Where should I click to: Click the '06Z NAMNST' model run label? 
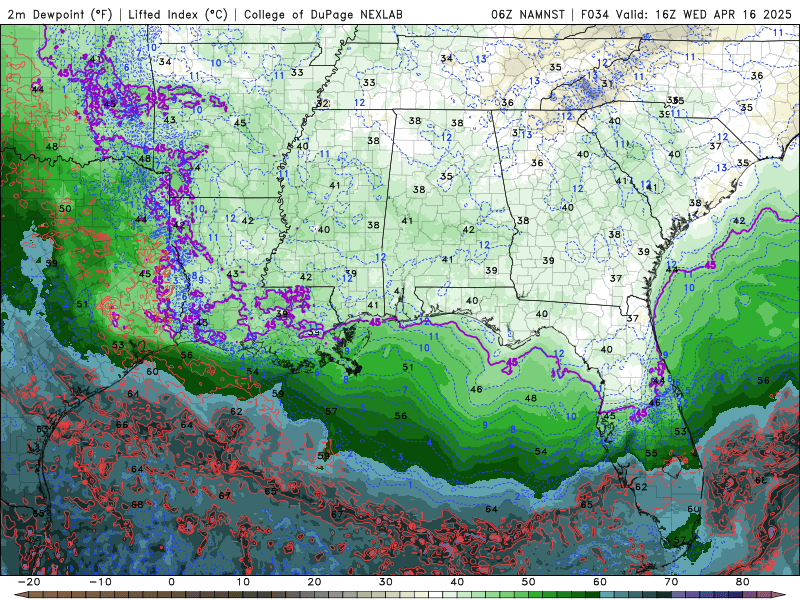pos(528,14)
